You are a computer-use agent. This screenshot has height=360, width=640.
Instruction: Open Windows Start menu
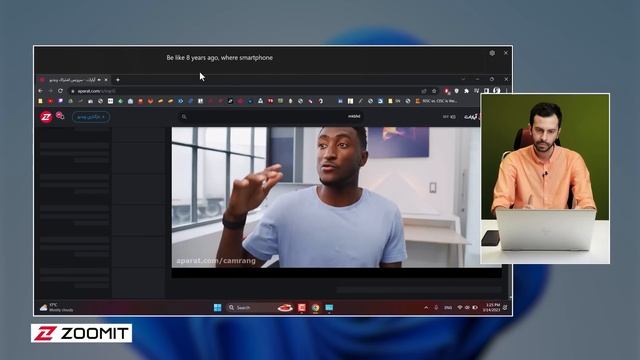218,307
